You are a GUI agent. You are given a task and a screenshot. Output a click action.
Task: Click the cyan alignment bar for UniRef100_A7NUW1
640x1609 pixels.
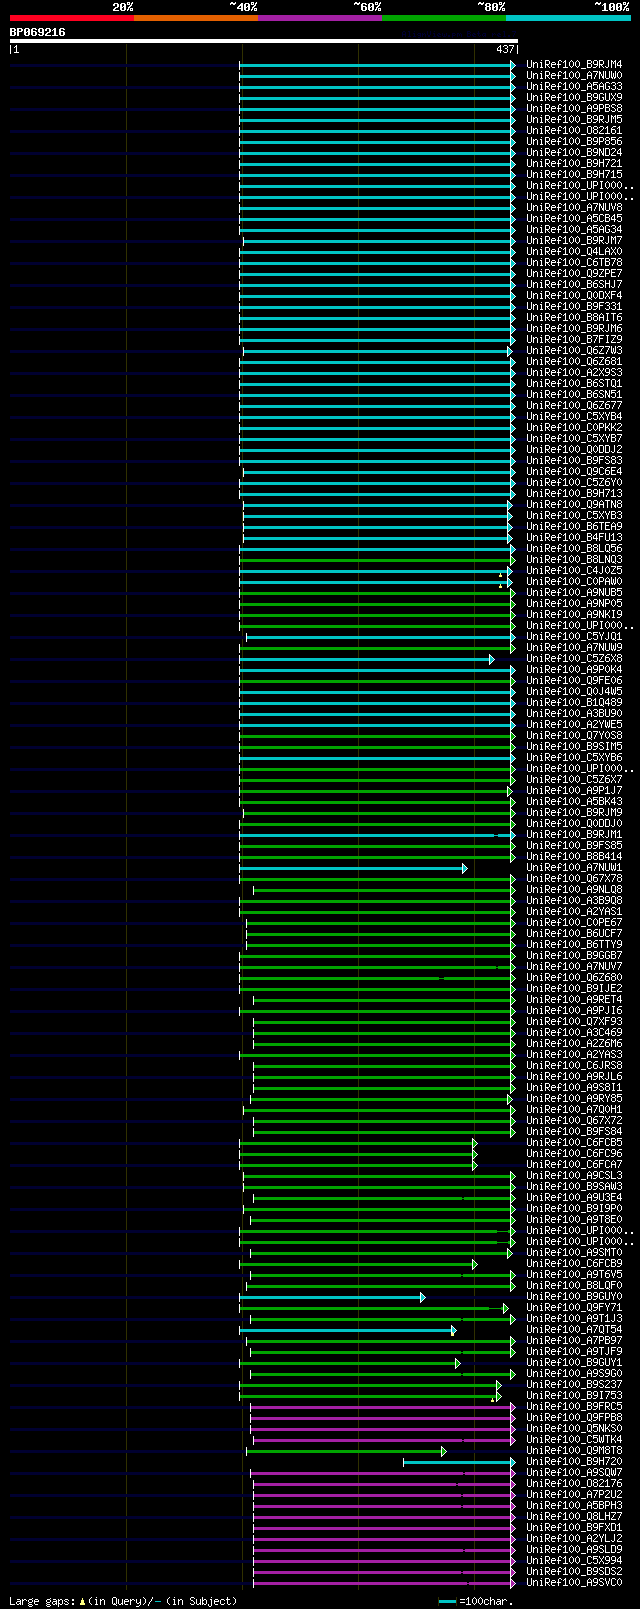353,869
